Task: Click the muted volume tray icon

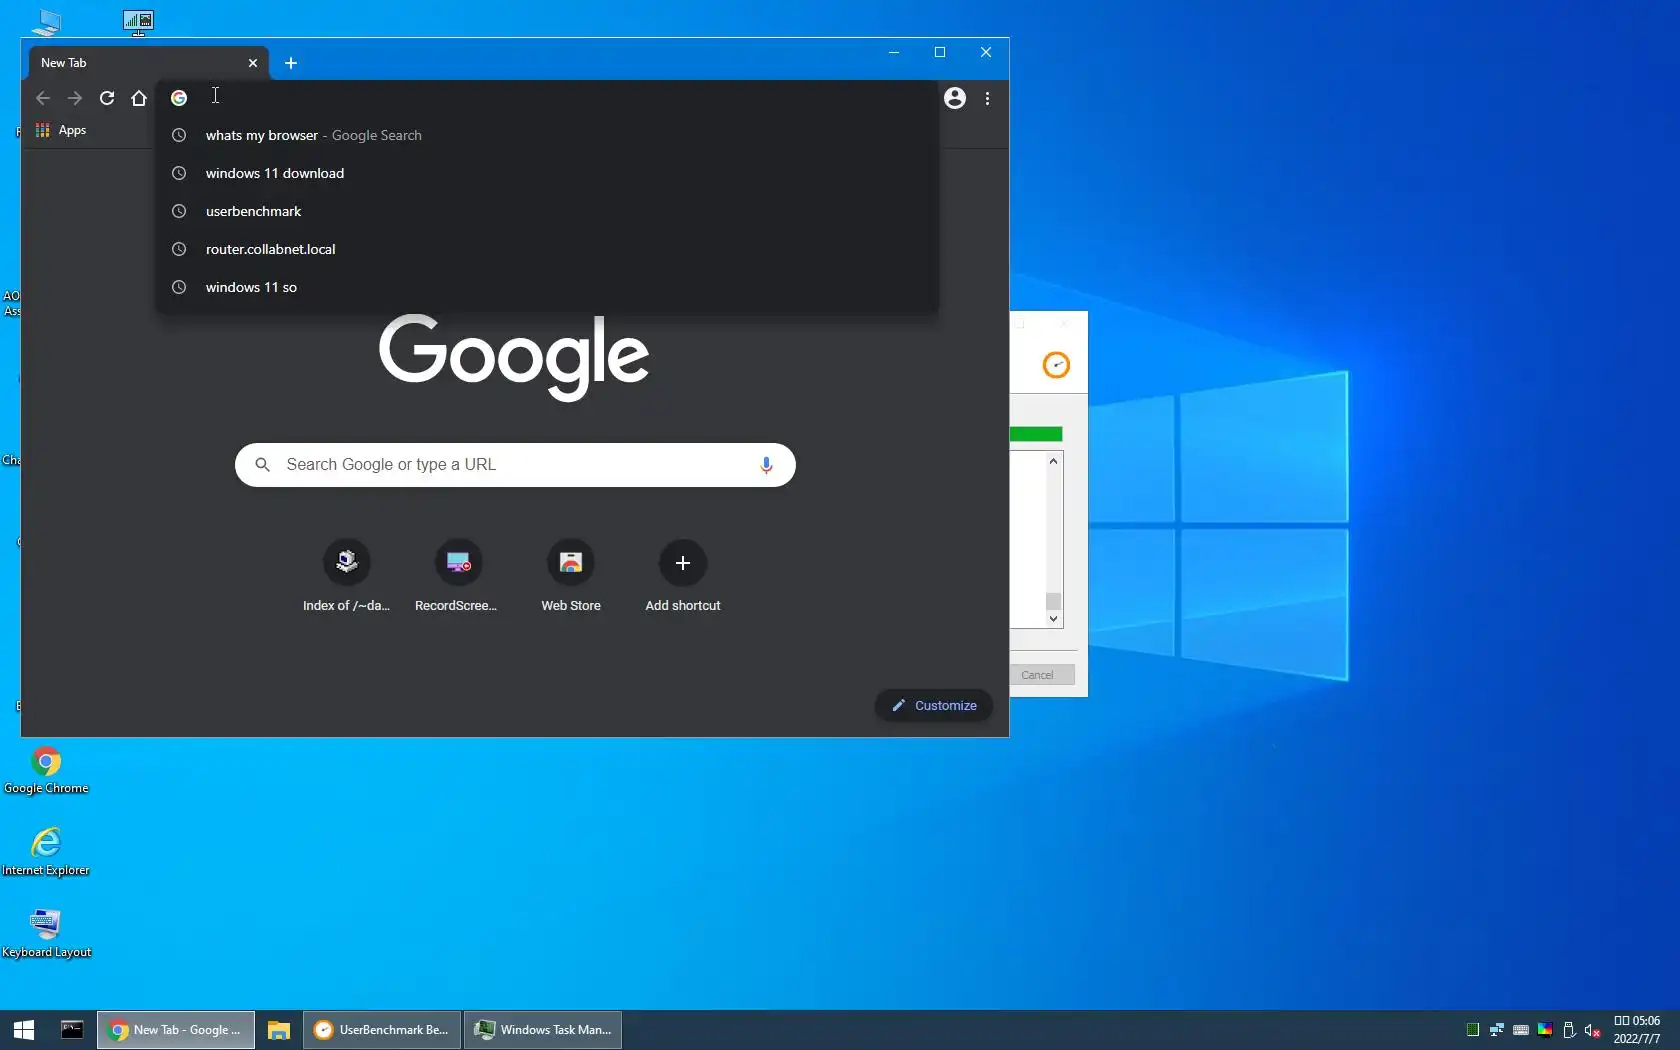Action: tap(1593, 1030)
